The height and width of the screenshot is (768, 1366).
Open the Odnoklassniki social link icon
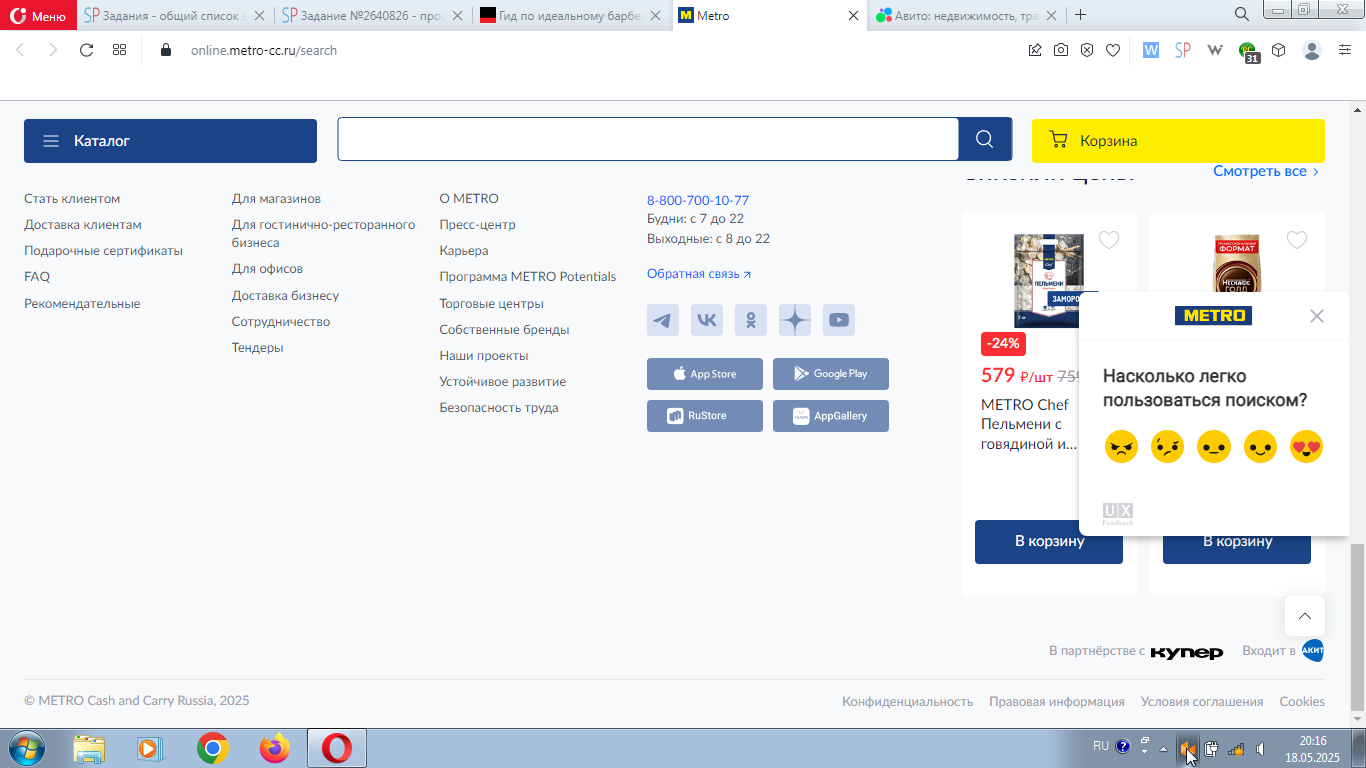coord(751,320)
